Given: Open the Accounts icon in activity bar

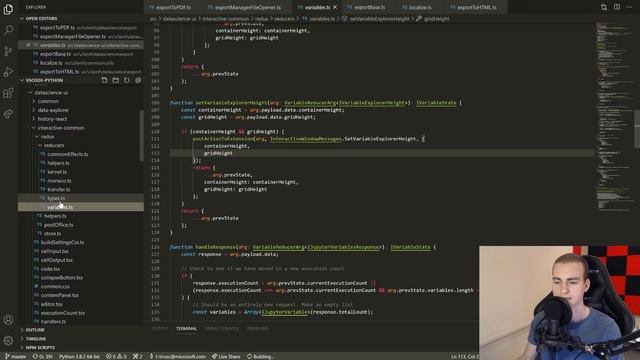Looking at the screenshot, I should (8, 320).
